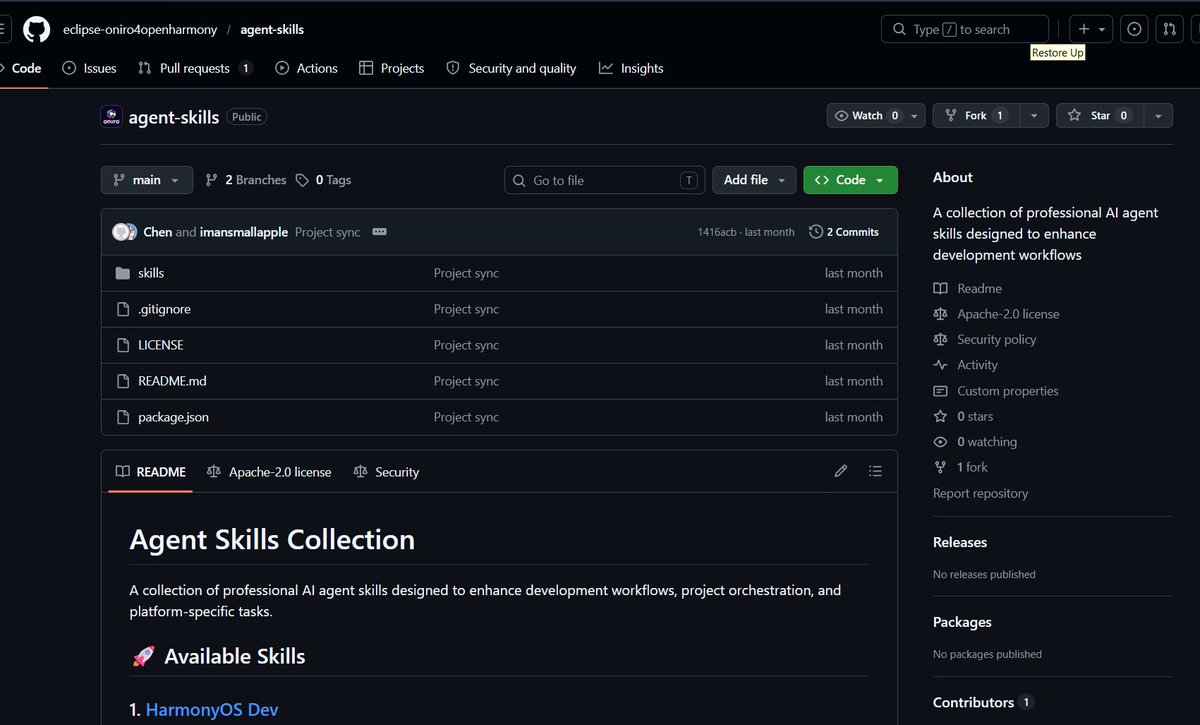Screen dimensions: 1200x725
Task: Open the skills folder
Action: point(151,273)
